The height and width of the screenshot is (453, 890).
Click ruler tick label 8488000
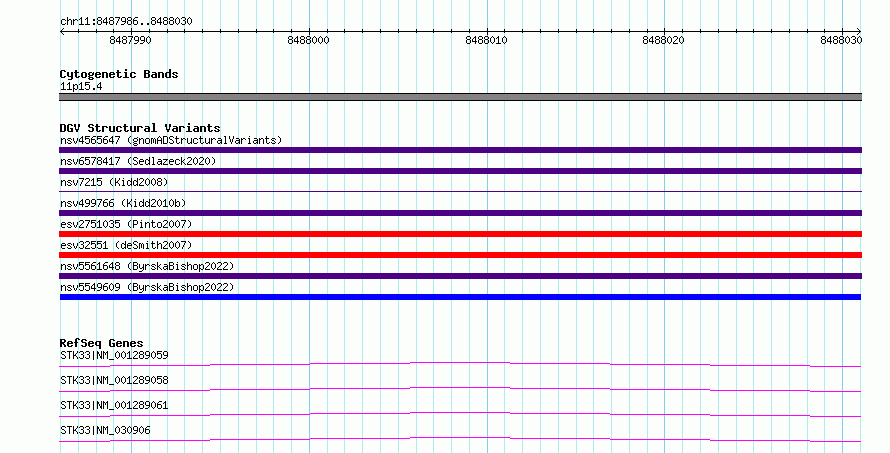(308, 40)
